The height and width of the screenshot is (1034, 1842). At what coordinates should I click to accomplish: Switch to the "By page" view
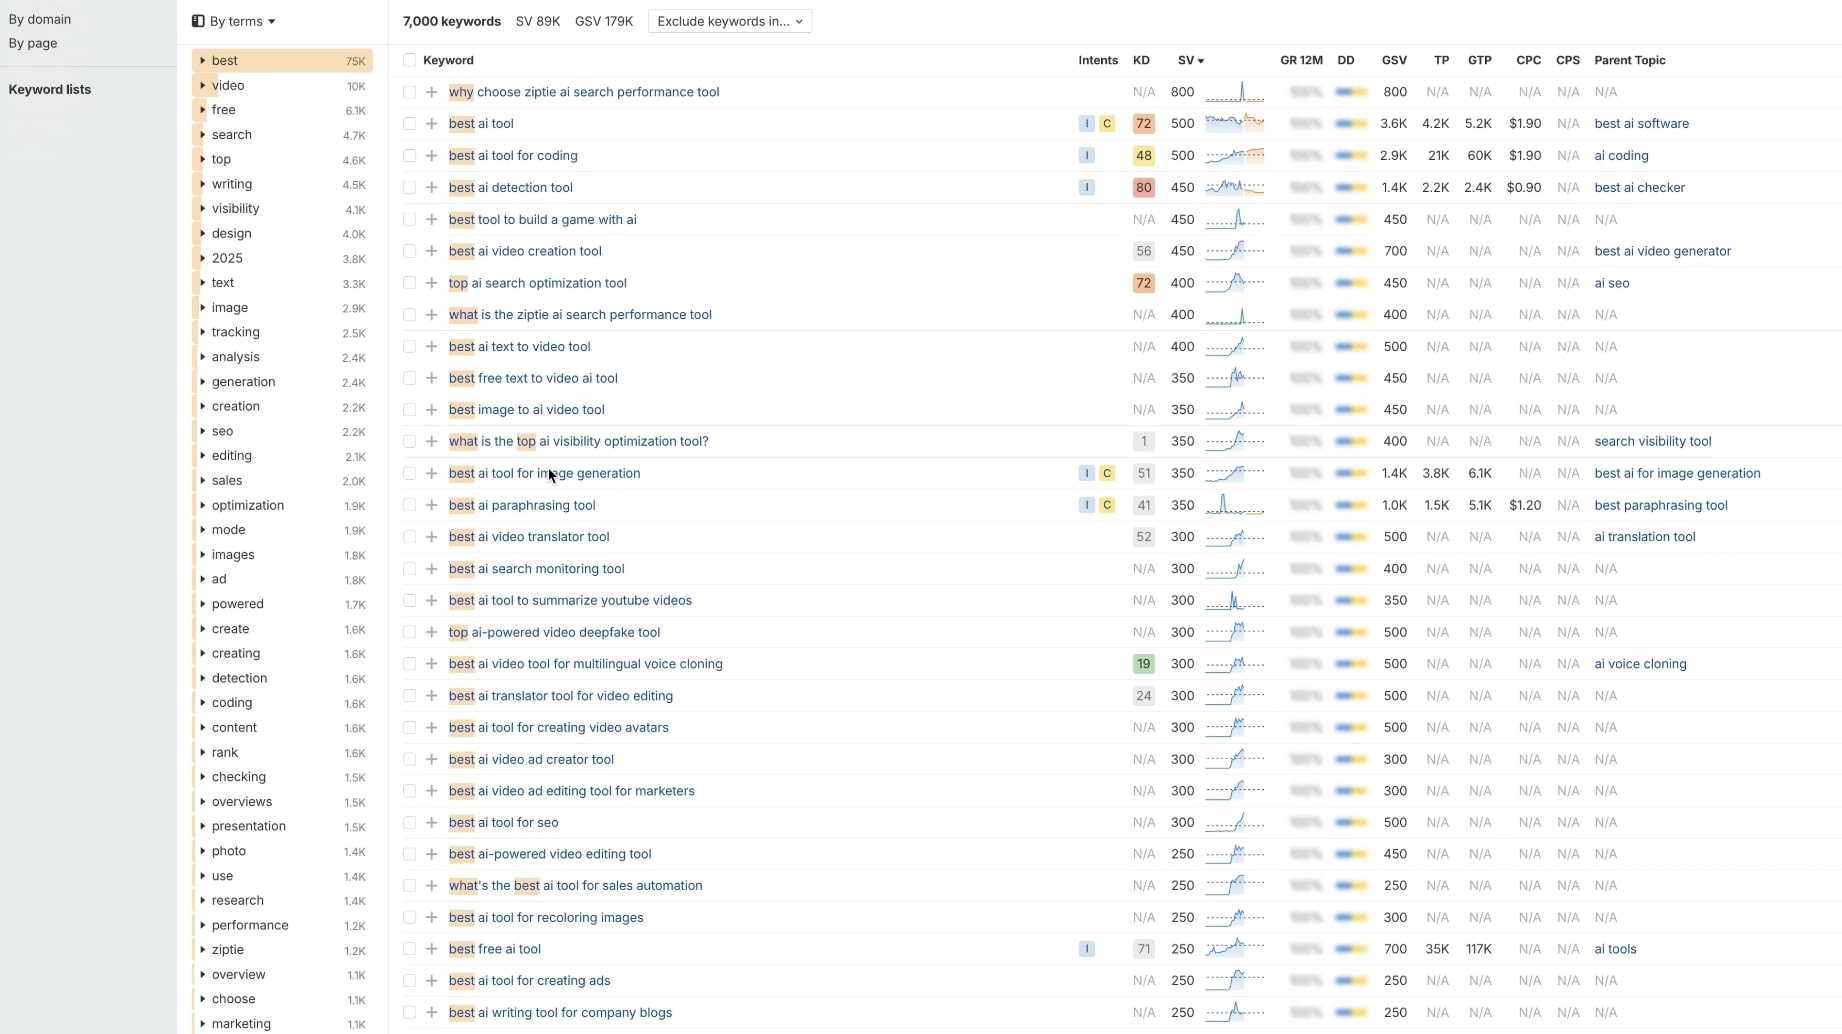[33, 43]
